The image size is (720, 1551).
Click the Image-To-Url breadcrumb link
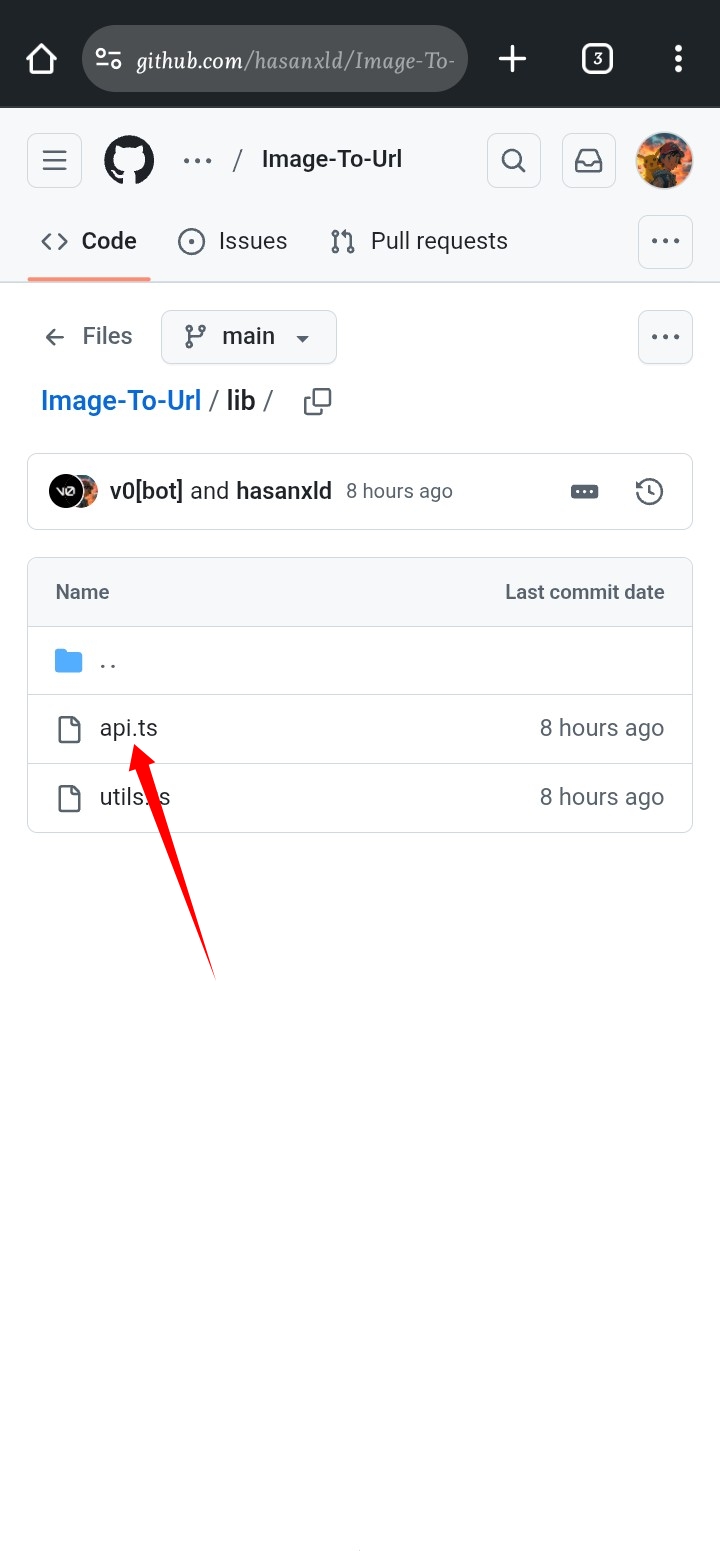(121, 401)
